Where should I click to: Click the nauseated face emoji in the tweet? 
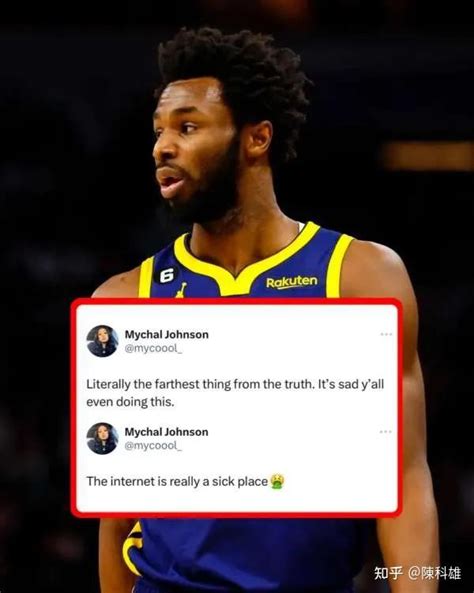tap(277, 481)
